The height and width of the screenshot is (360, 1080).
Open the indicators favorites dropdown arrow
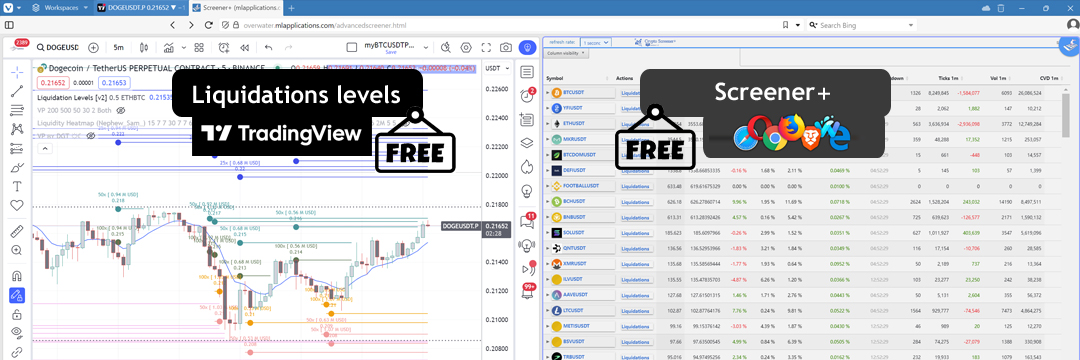pos(184,47)
